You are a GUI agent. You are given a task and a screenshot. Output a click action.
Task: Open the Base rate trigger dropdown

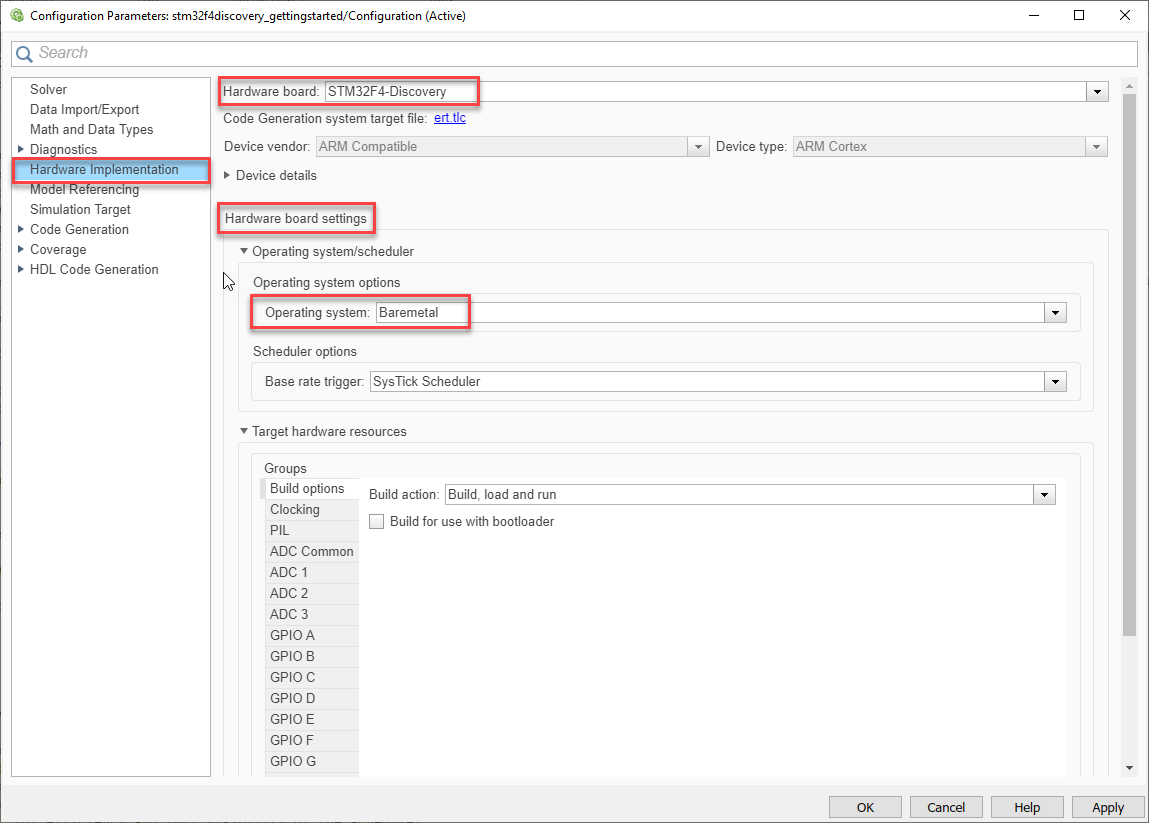click(1055, 382)
